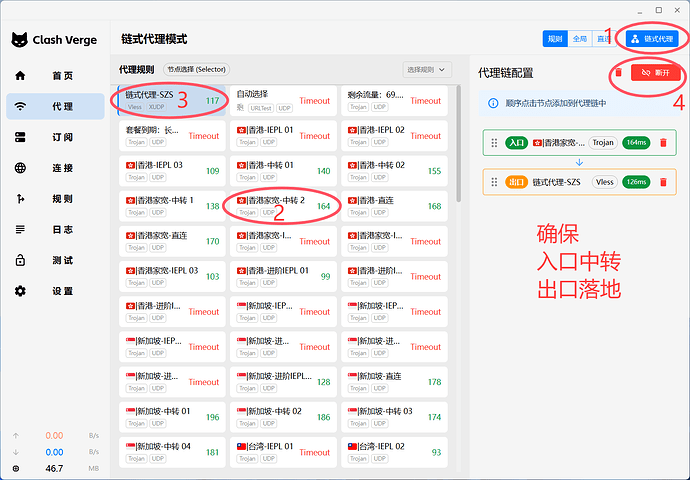This screenshot has width=690, height=480.
Task: Click the download speed arrow icon
Action: 16,452
